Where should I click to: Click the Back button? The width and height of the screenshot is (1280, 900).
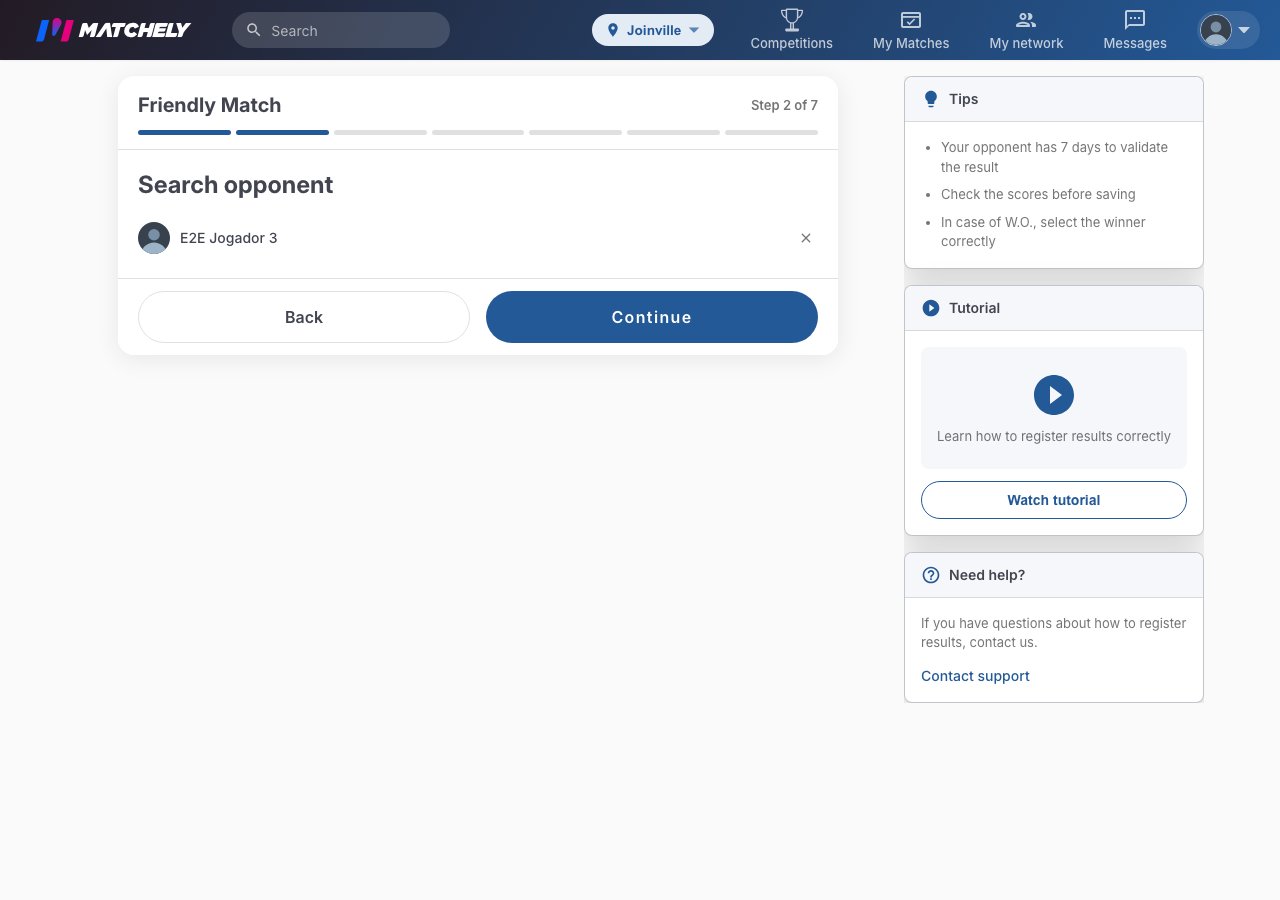tap(304, 317)
